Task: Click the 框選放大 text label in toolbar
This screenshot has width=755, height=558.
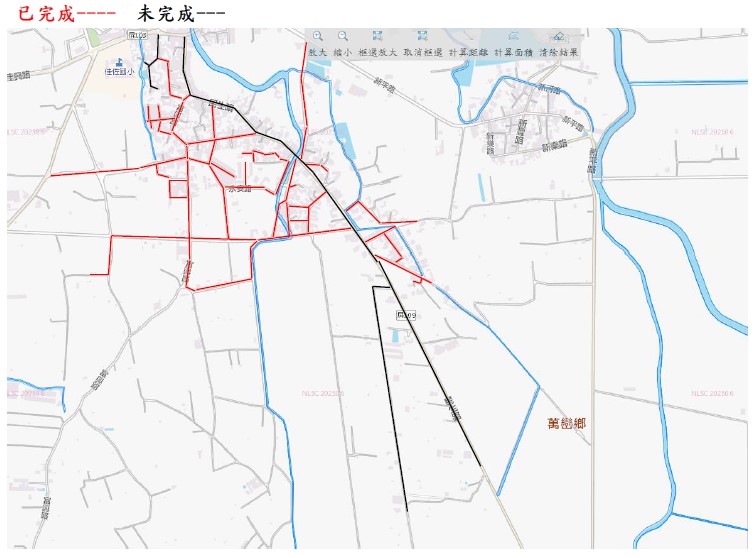Action: [377, 50]
